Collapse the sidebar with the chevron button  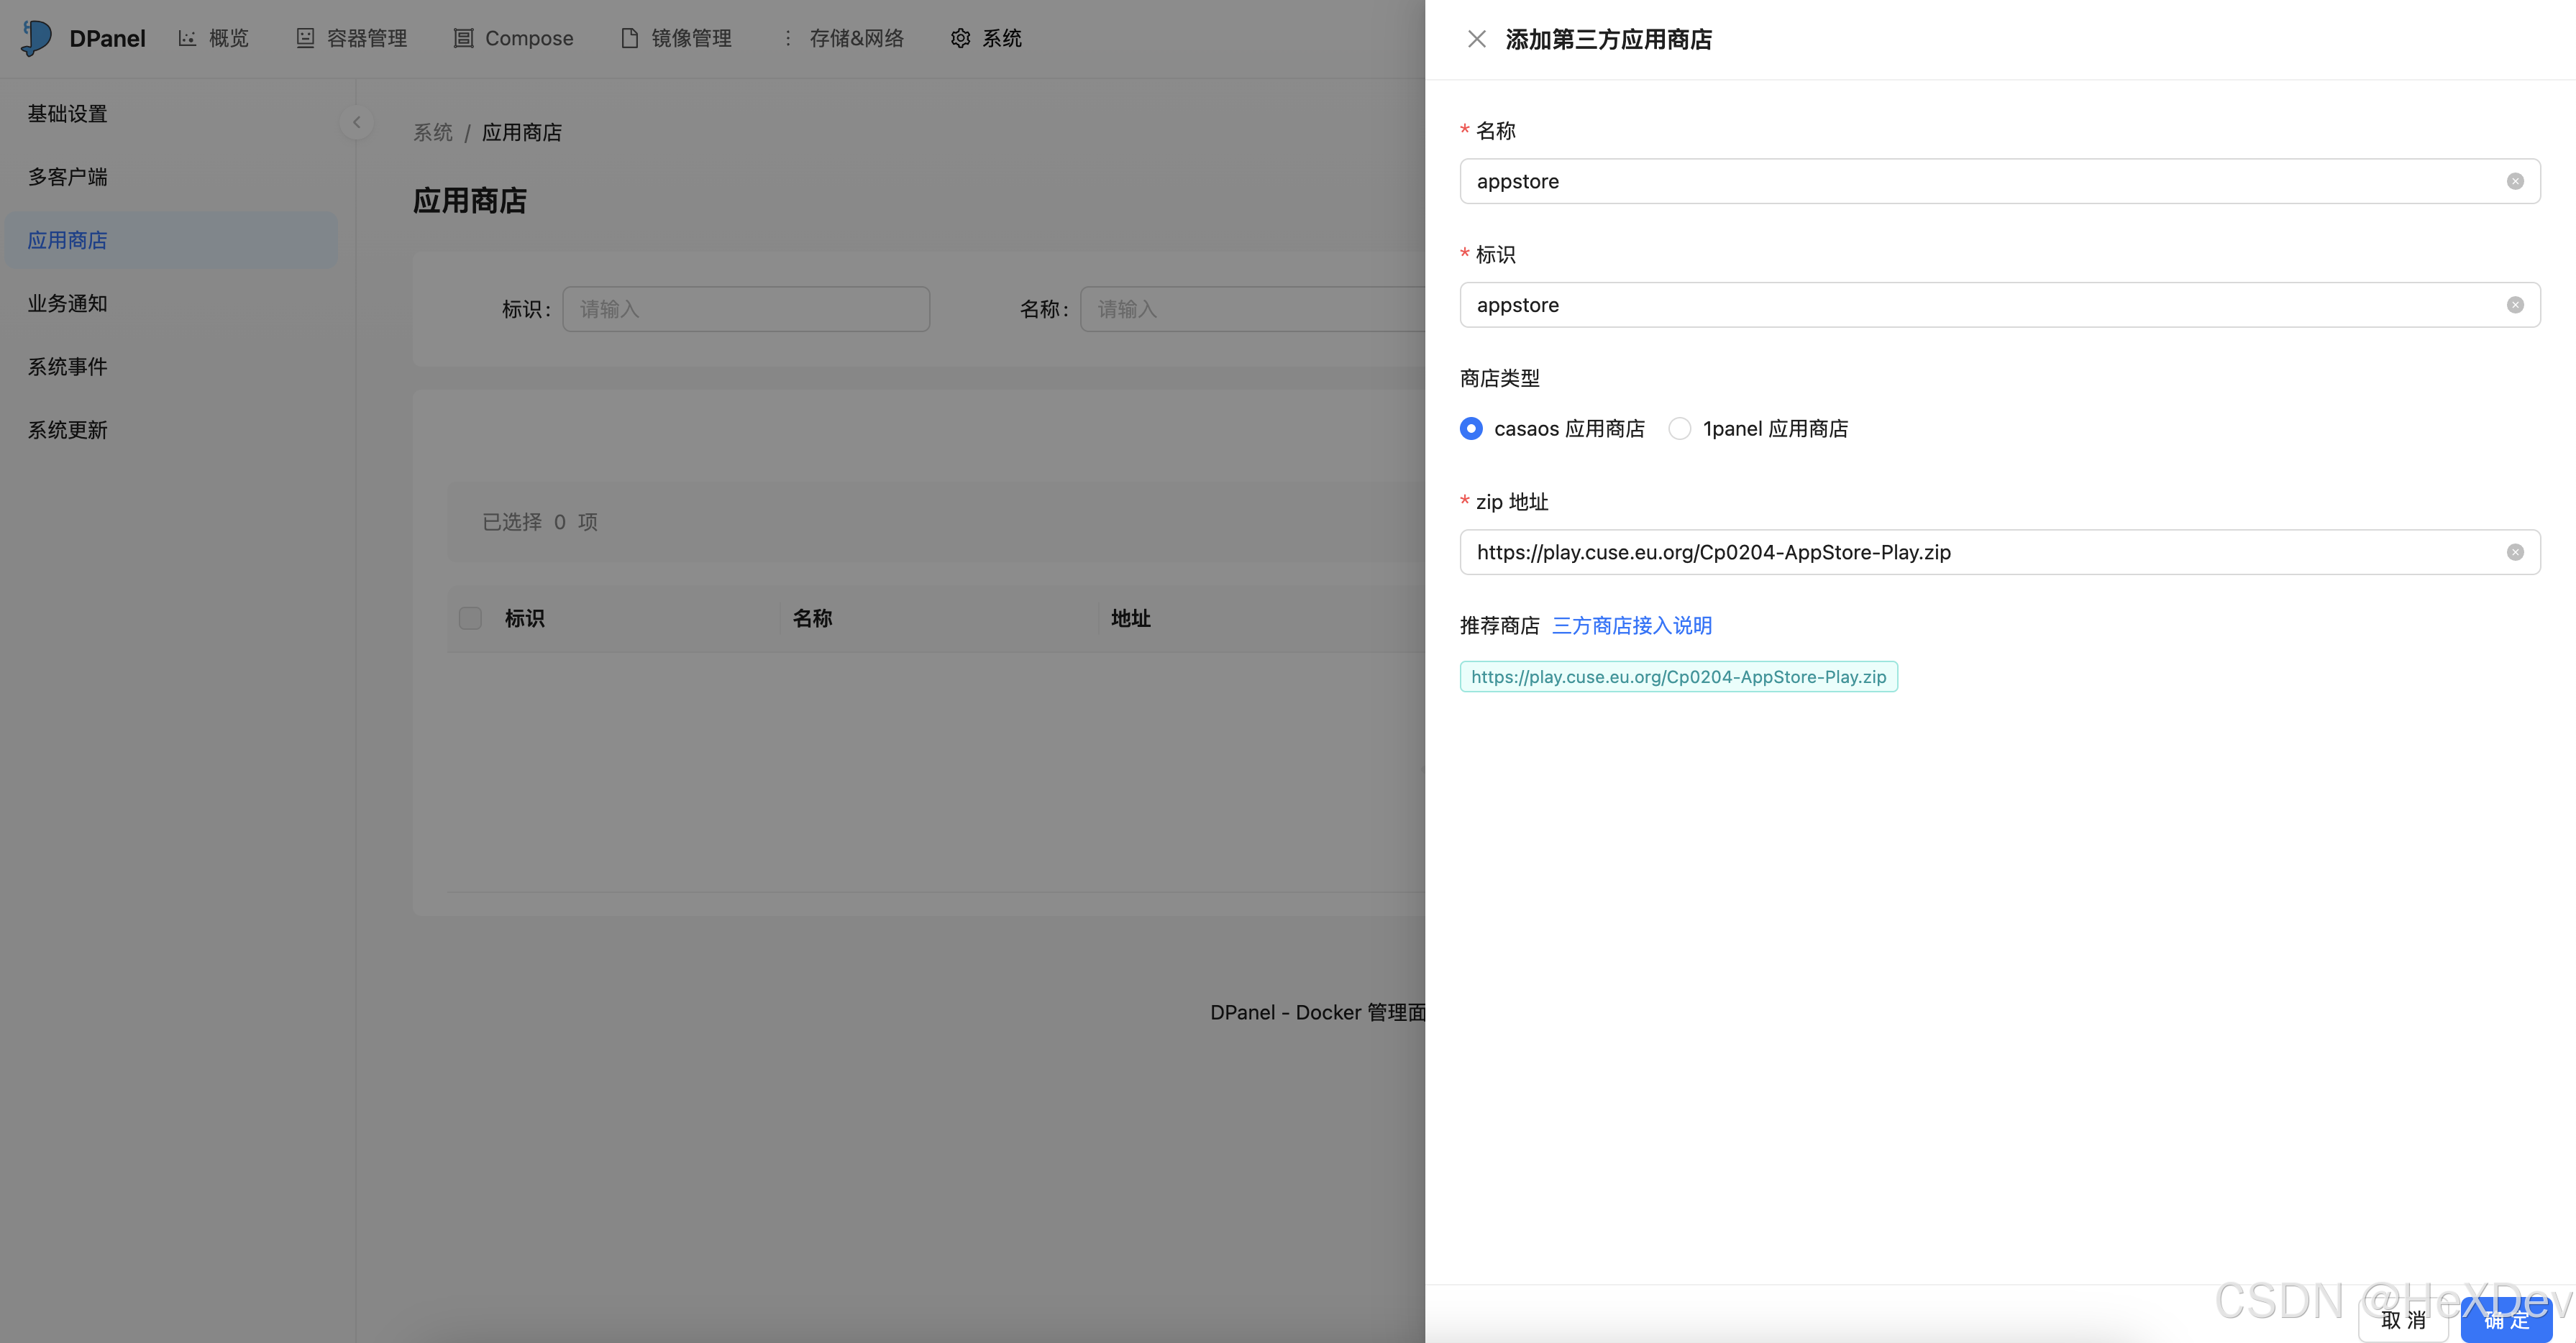pyautogui.click(x=356, y=122)
